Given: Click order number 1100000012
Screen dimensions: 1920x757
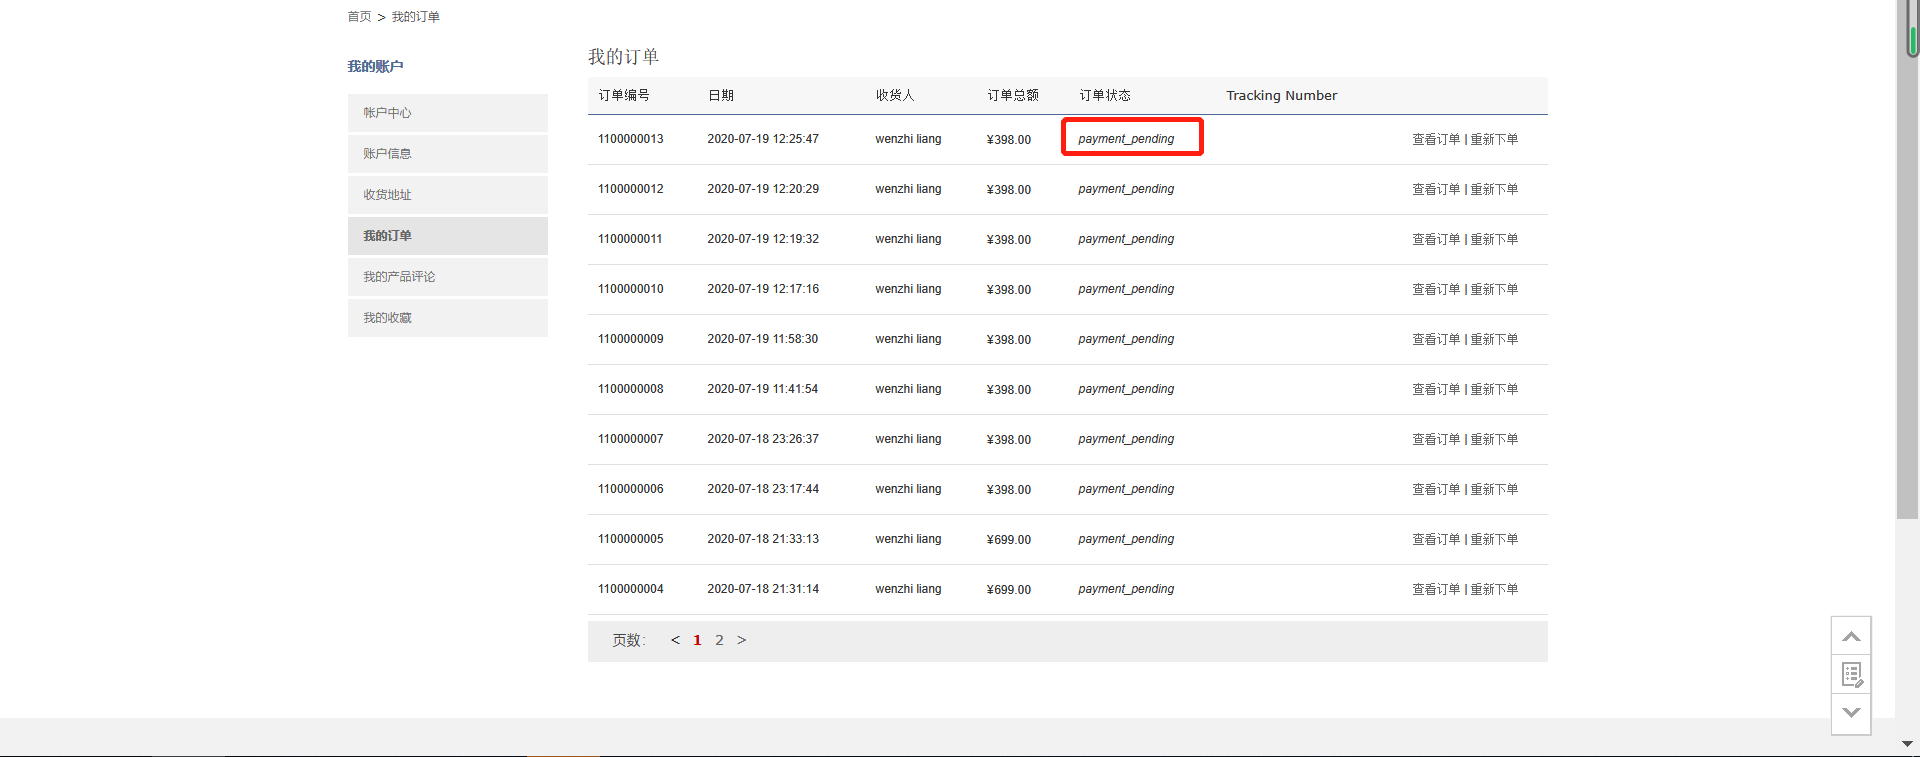Looking at the screenshot, I should pos(631,189).
